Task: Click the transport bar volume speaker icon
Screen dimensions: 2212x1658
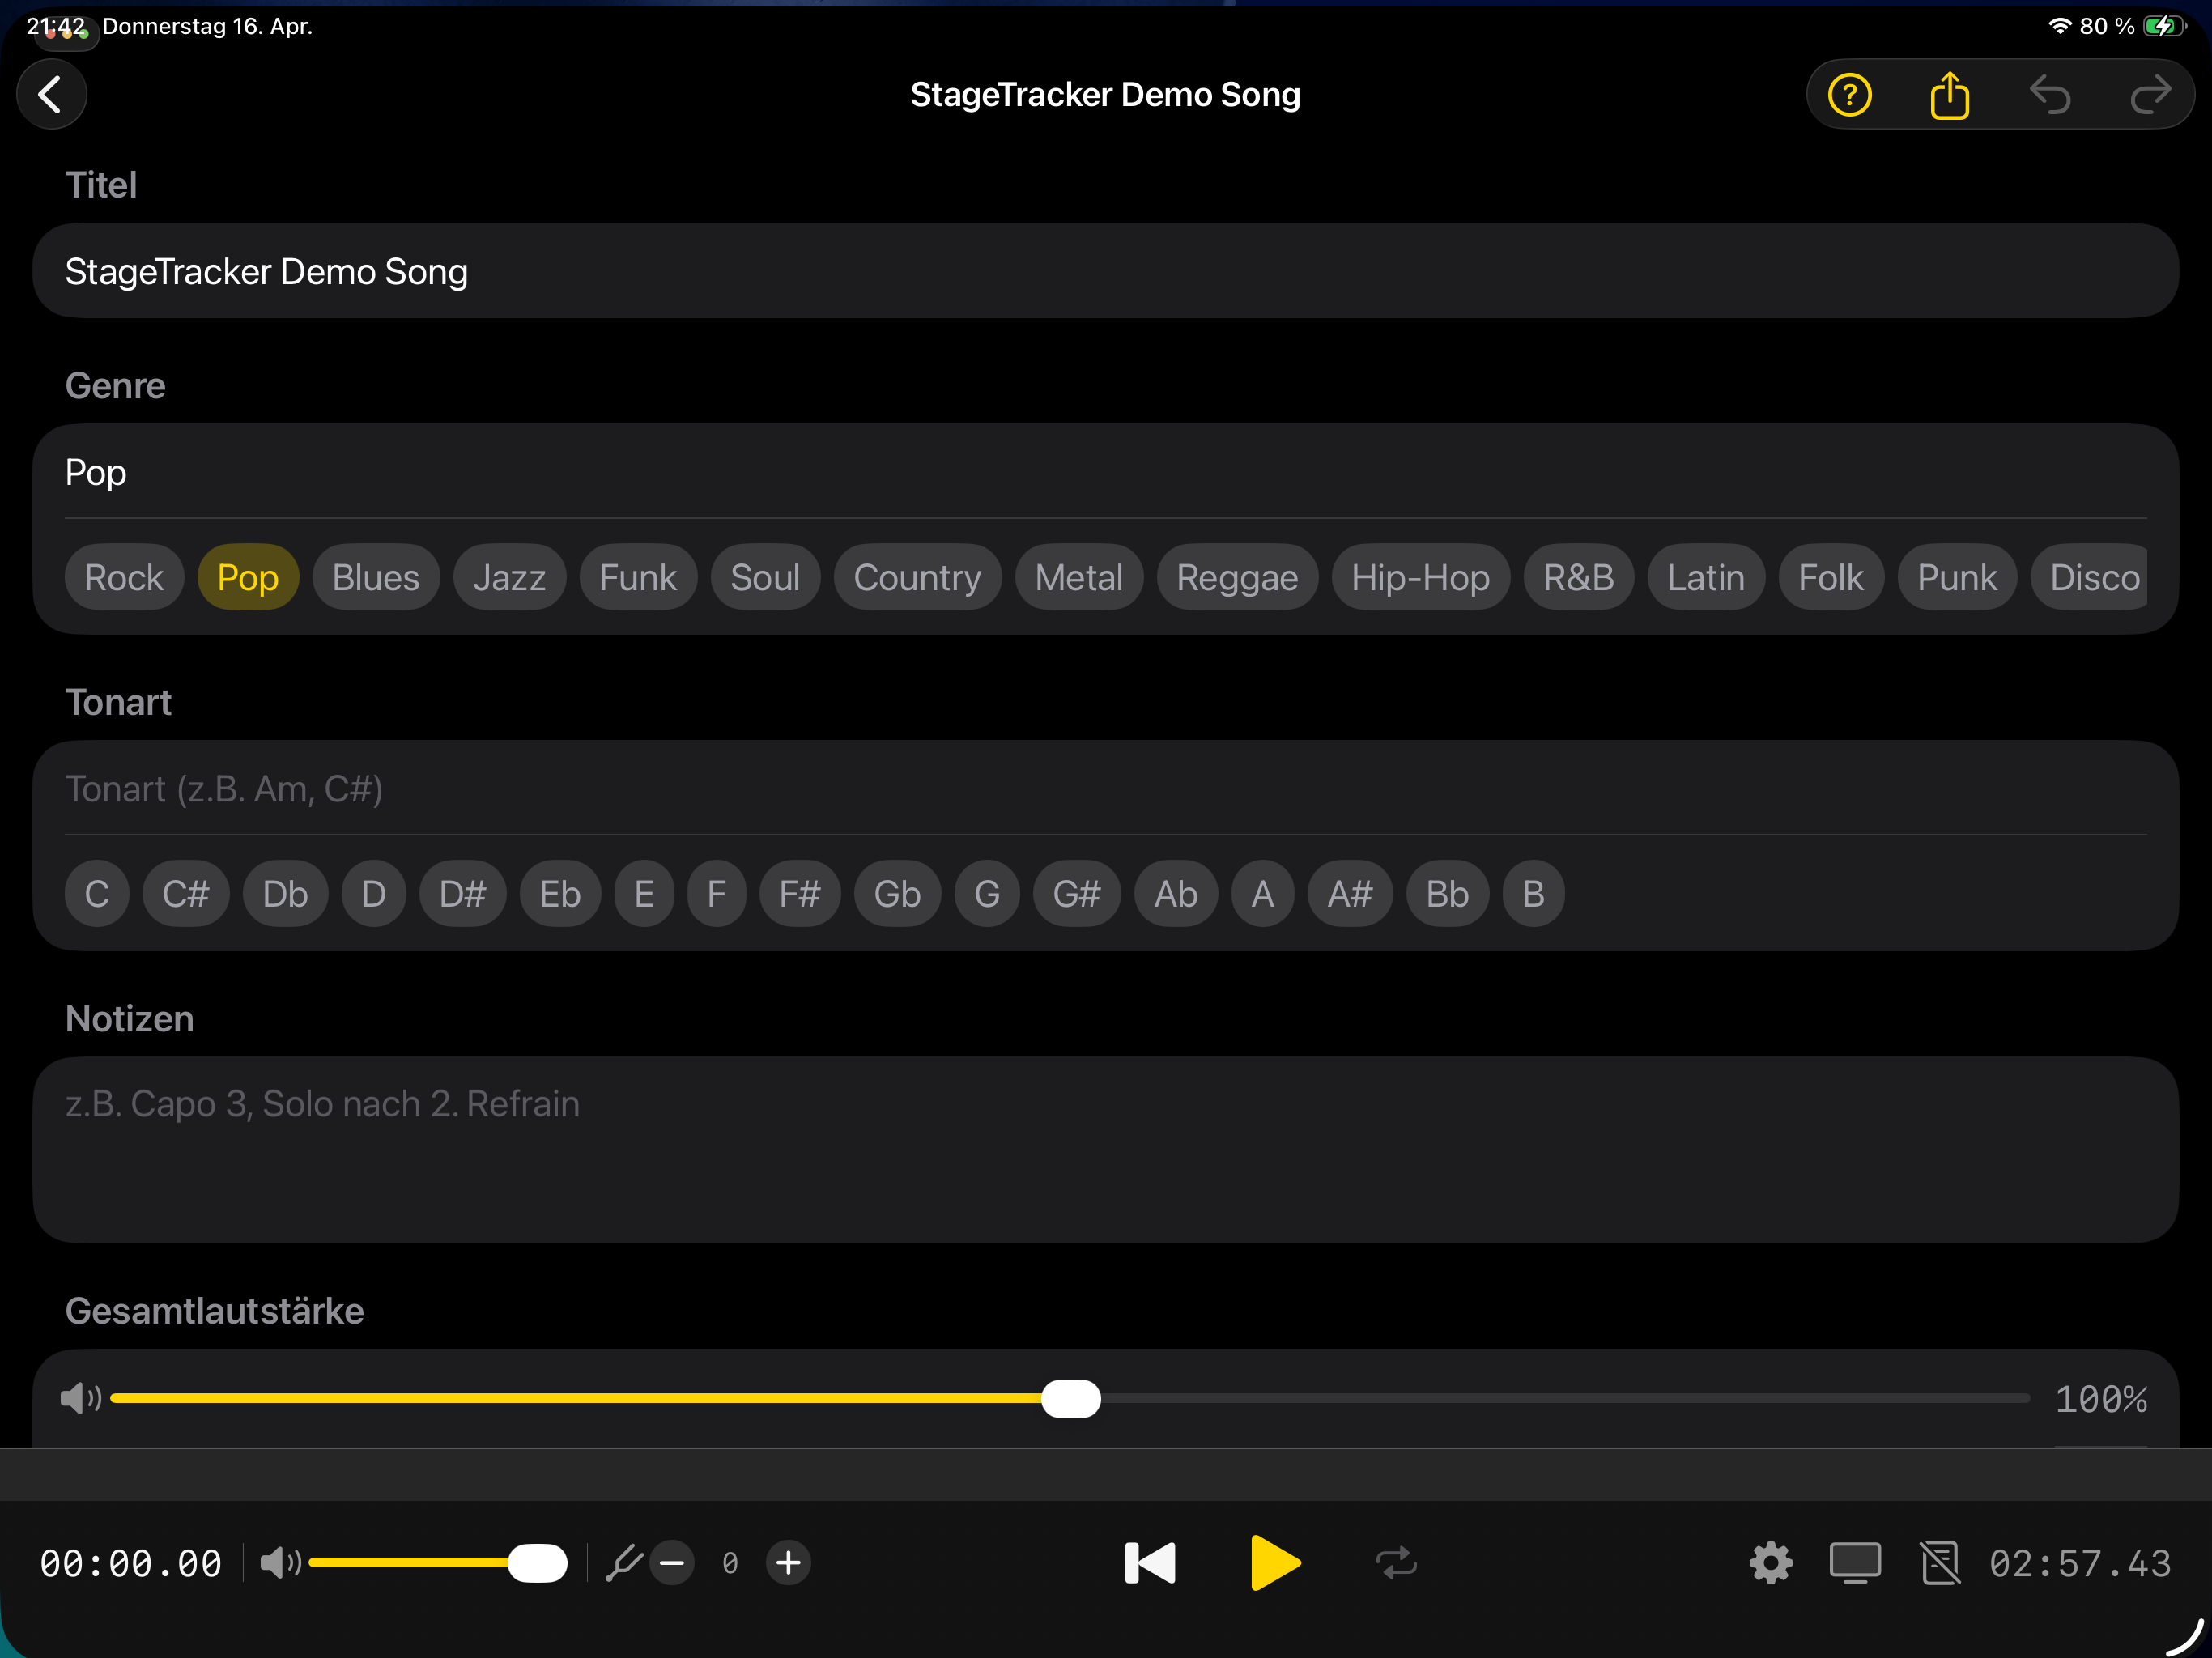Action: [x=280, y=1562]
